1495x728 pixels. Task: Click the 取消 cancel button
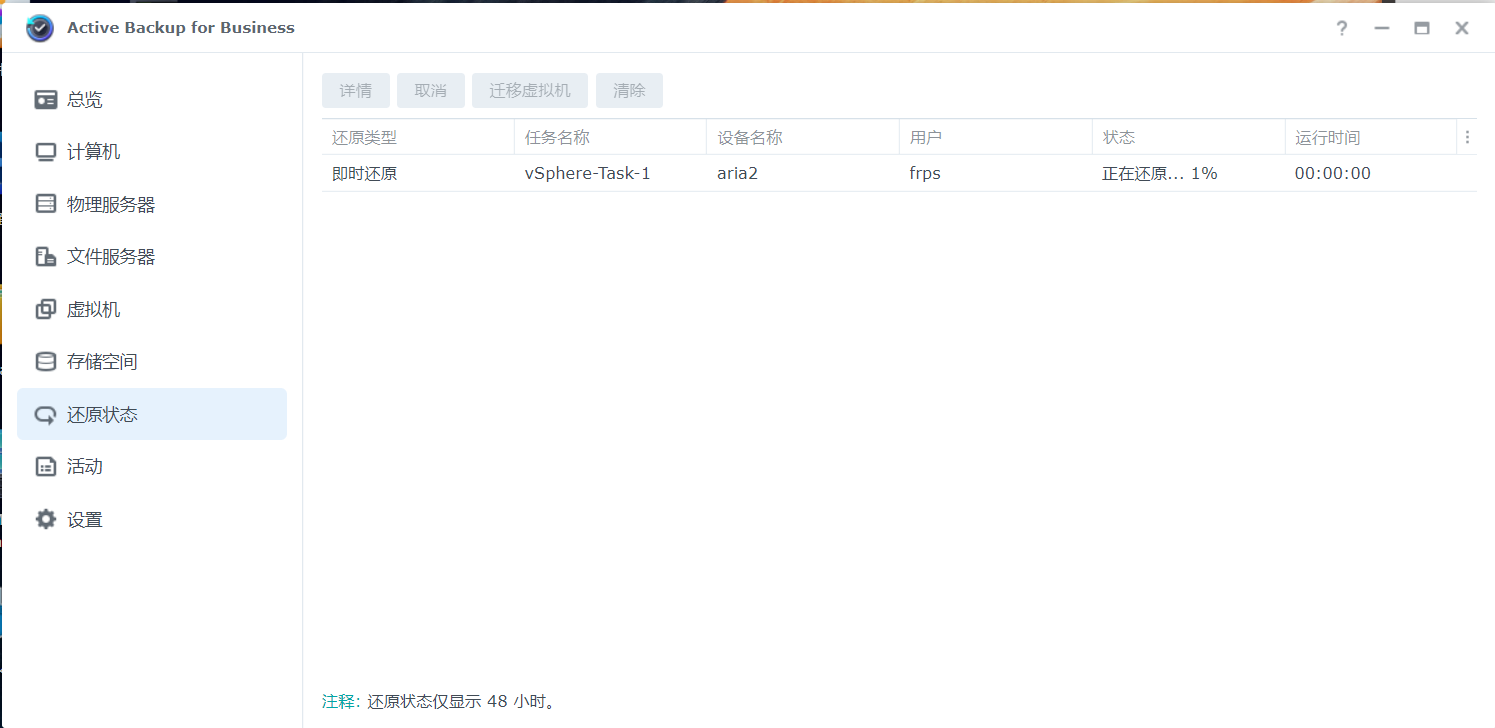pos(431,90)
